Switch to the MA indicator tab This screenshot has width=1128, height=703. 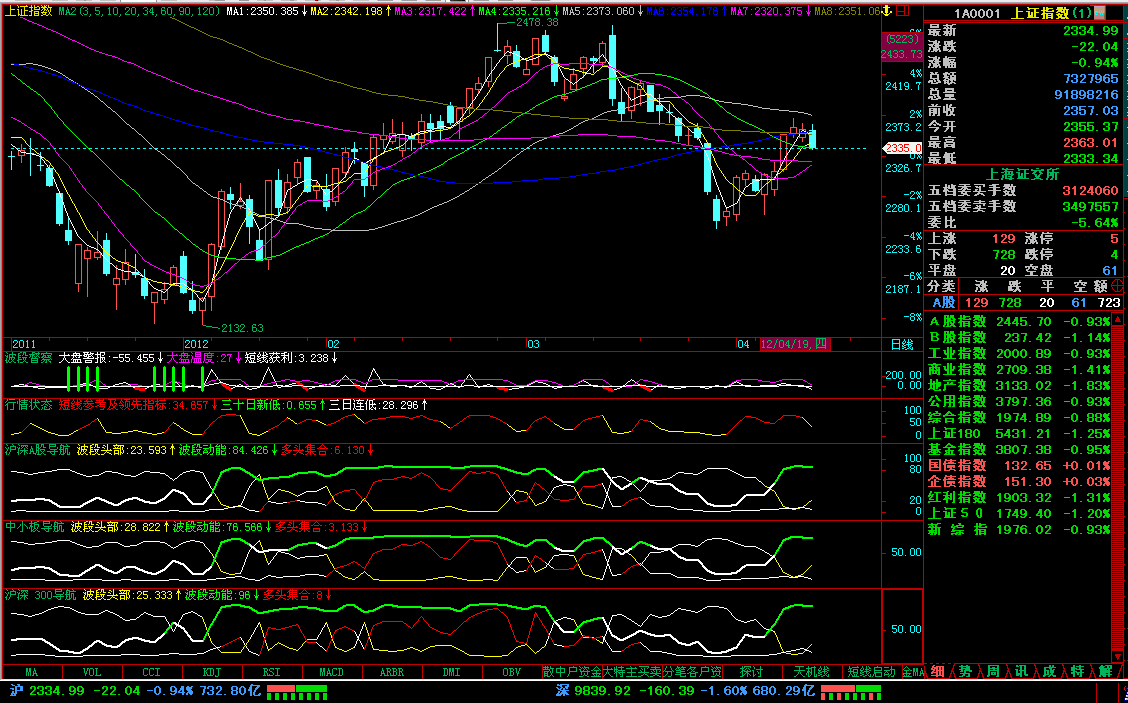pos(32,672)
